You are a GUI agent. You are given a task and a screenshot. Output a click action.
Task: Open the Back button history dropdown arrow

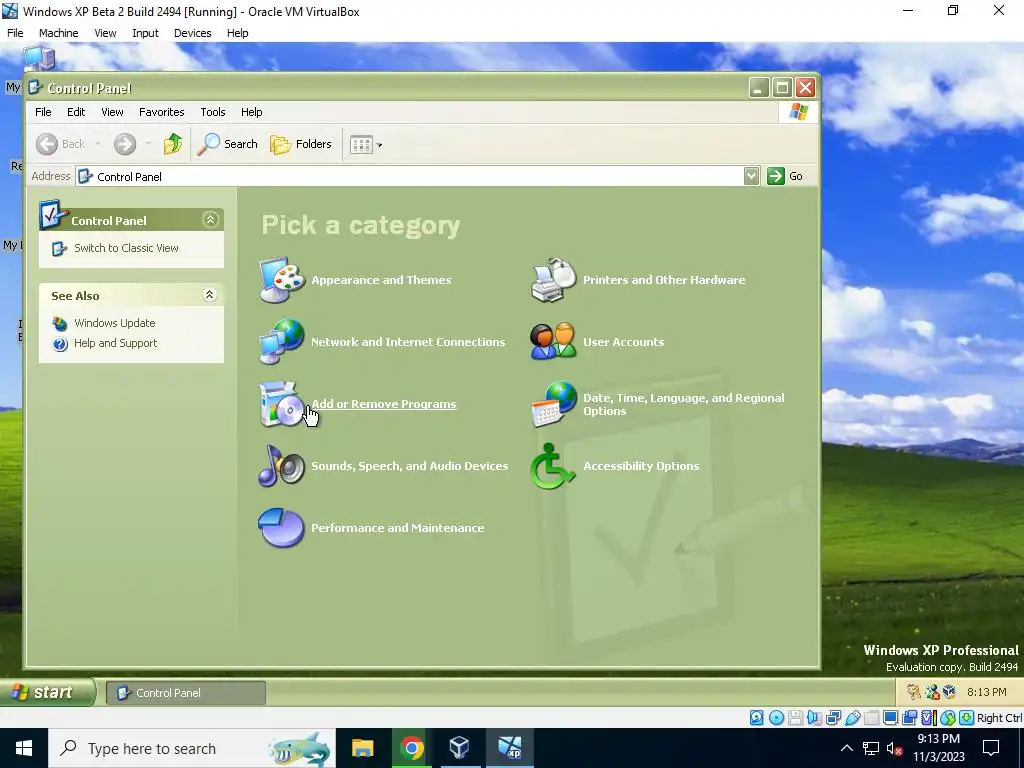tap(97, 144)
